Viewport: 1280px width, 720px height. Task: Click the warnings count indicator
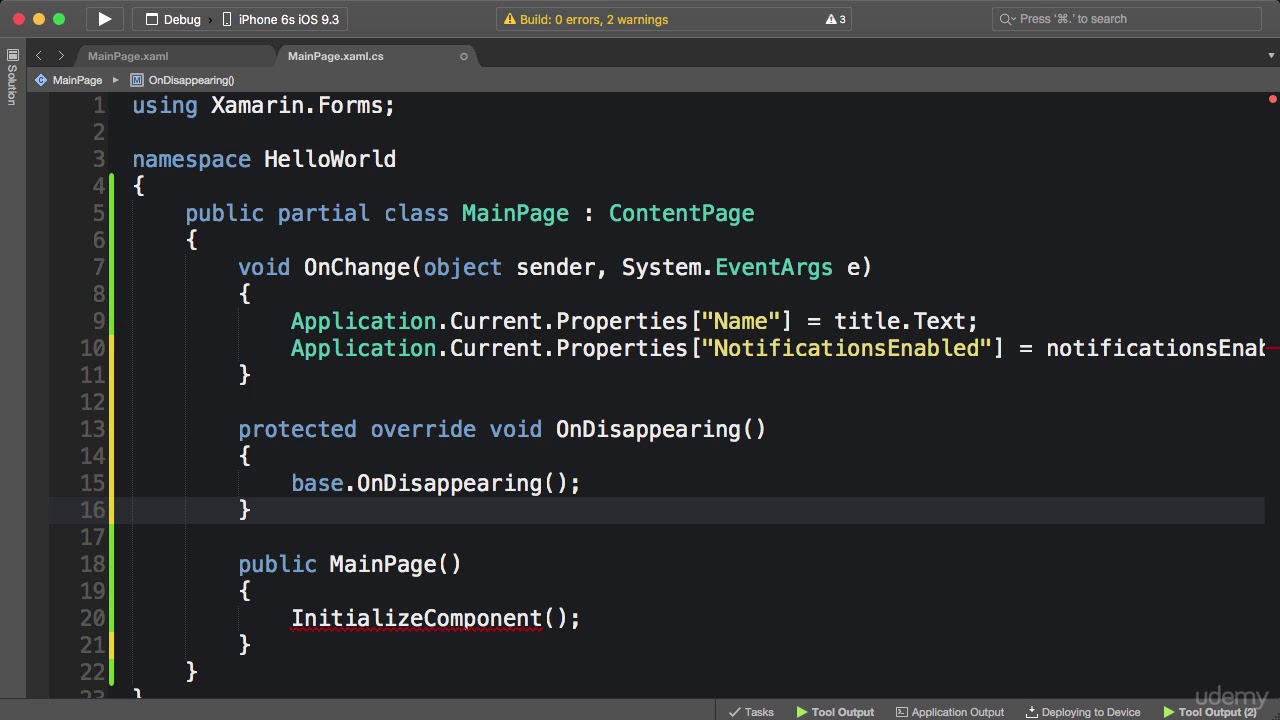click(835, 19)
